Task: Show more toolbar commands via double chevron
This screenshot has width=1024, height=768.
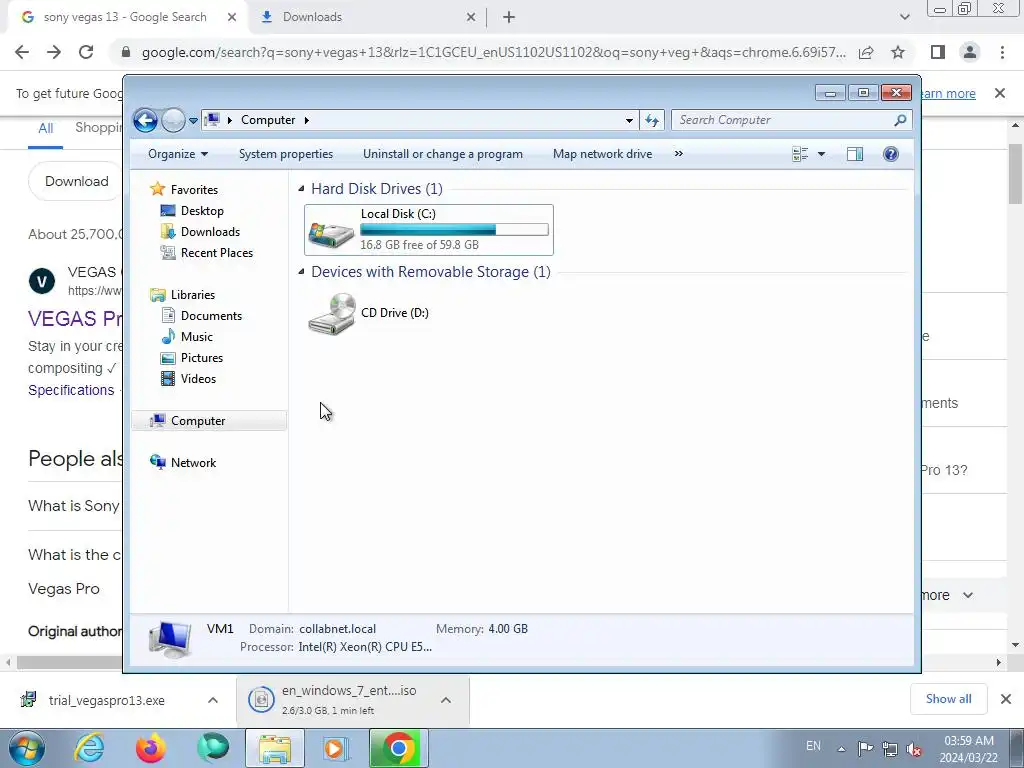Action: (679, 154)
